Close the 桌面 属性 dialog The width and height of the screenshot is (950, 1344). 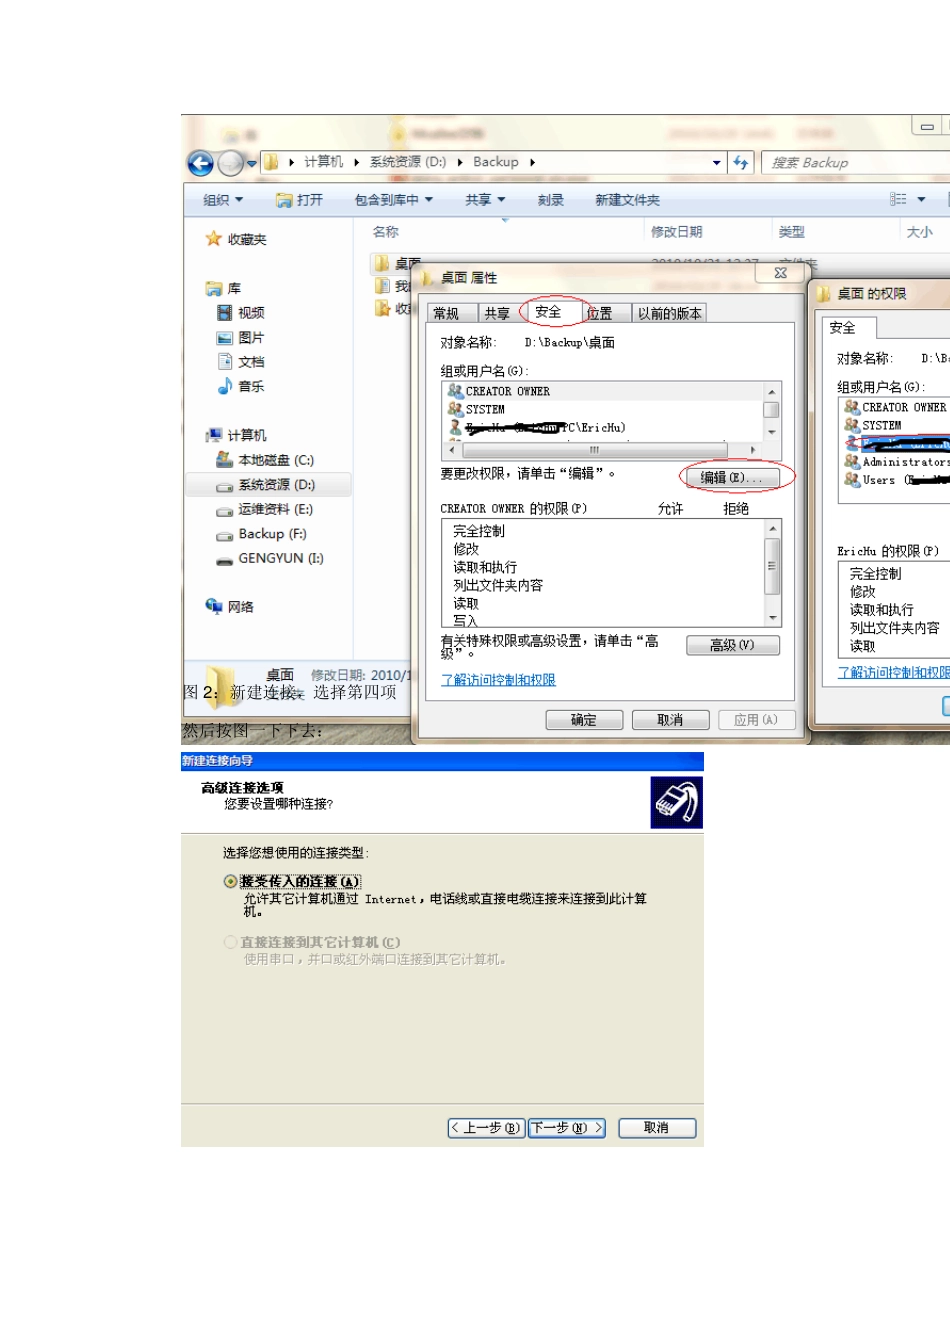(781, 273)
